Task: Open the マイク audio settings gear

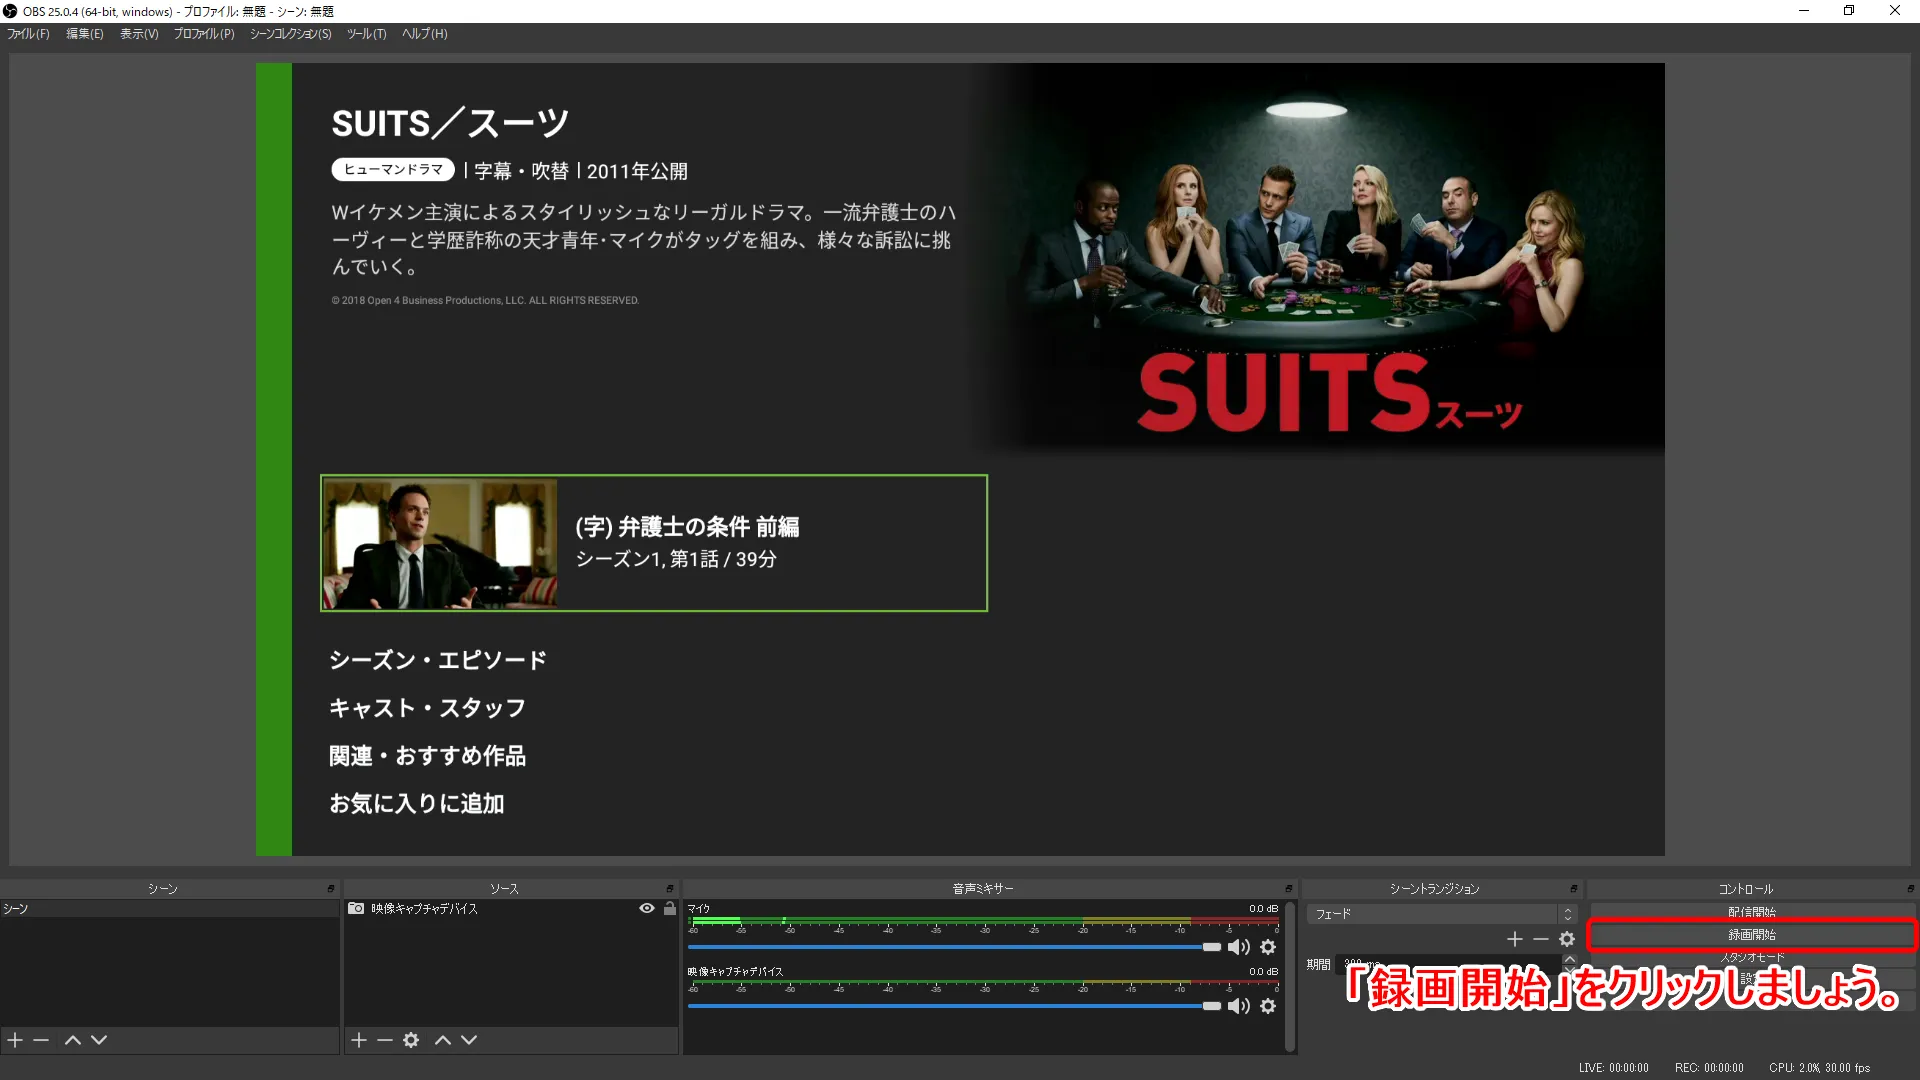Action: coord(1268,947)
